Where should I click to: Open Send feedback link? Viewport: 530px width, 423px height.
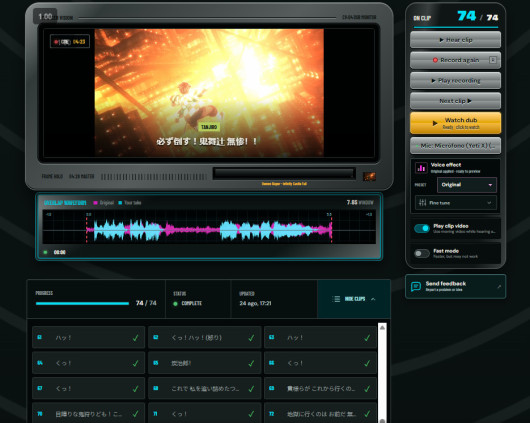(x=455, y=286)
